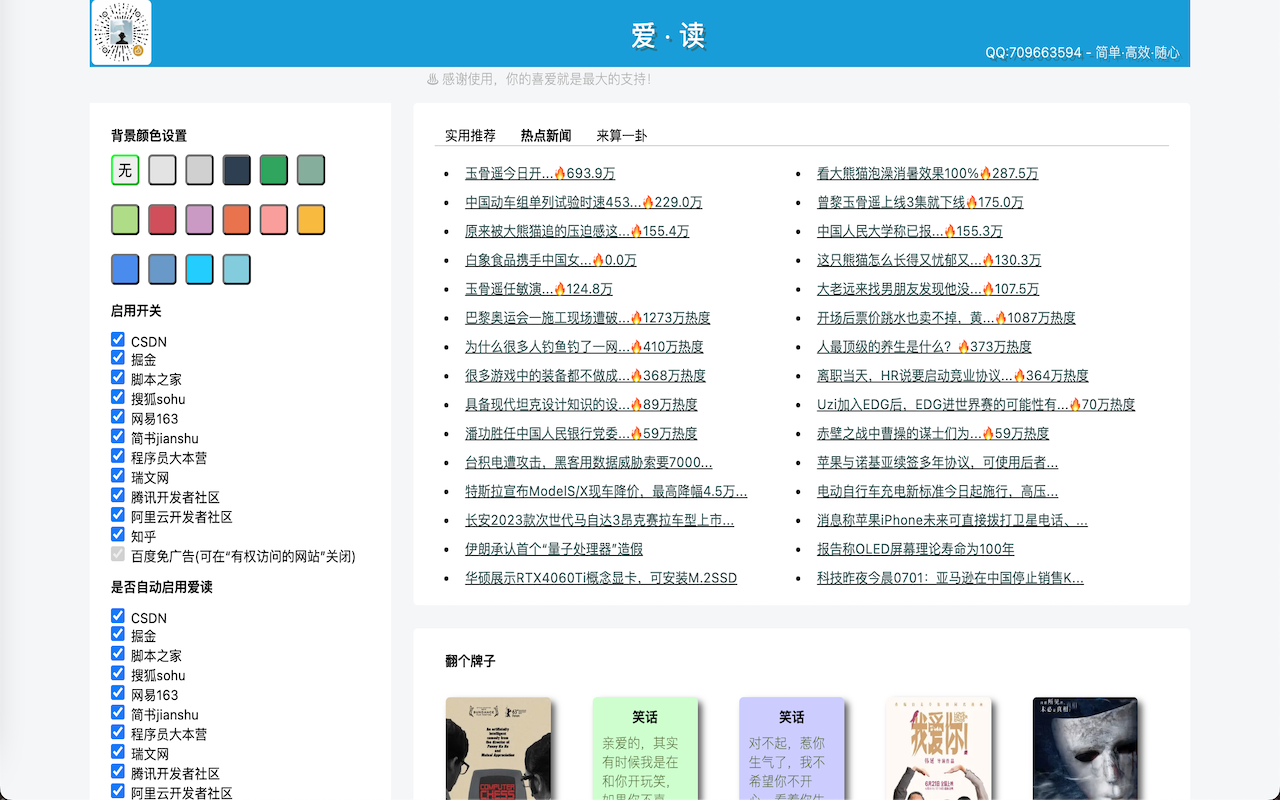Choose the dark navy background color swatch
The width and height of the screenshot is (1280, 800).
pos(236,170)
